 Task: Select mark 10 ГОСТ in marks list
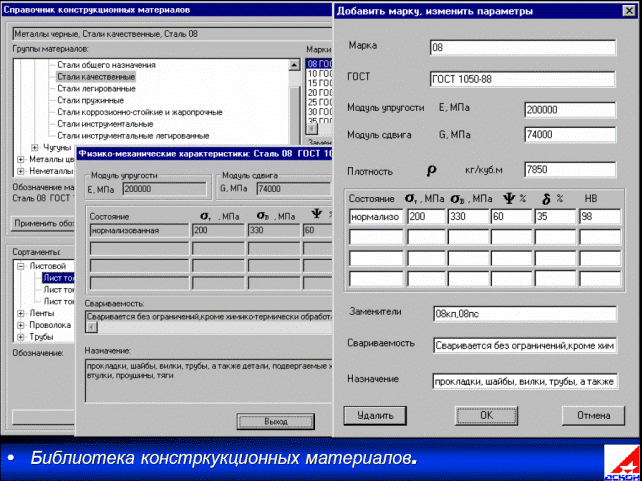click(x=320, y=74)
